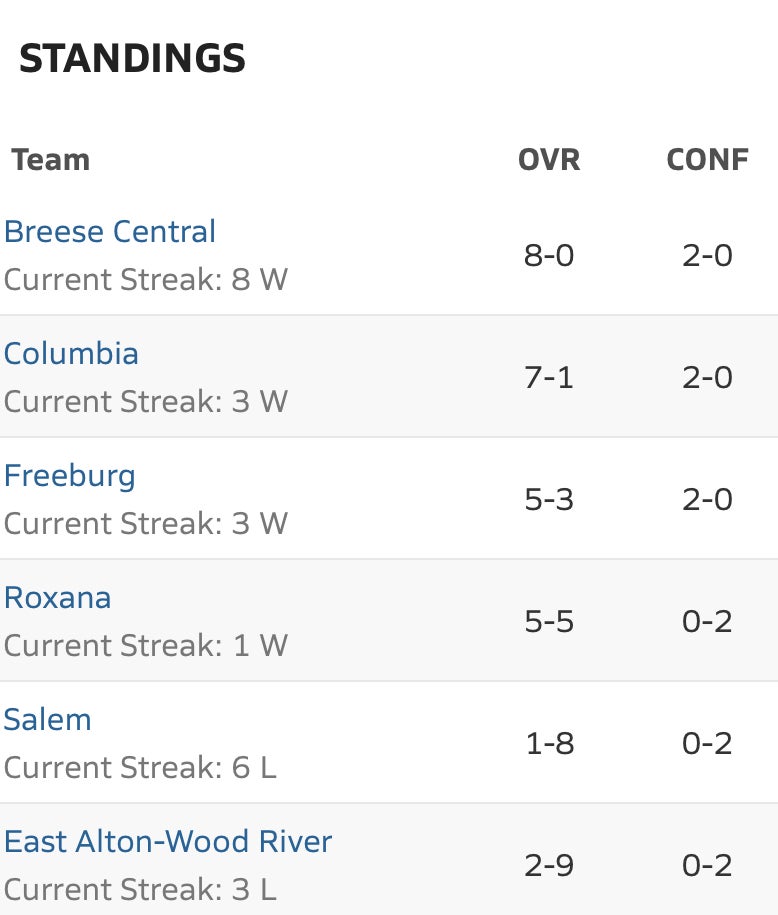778x915 pixels.
Task: Select Columbia's 7-1 overall record
Action: (x=549, y=377)
